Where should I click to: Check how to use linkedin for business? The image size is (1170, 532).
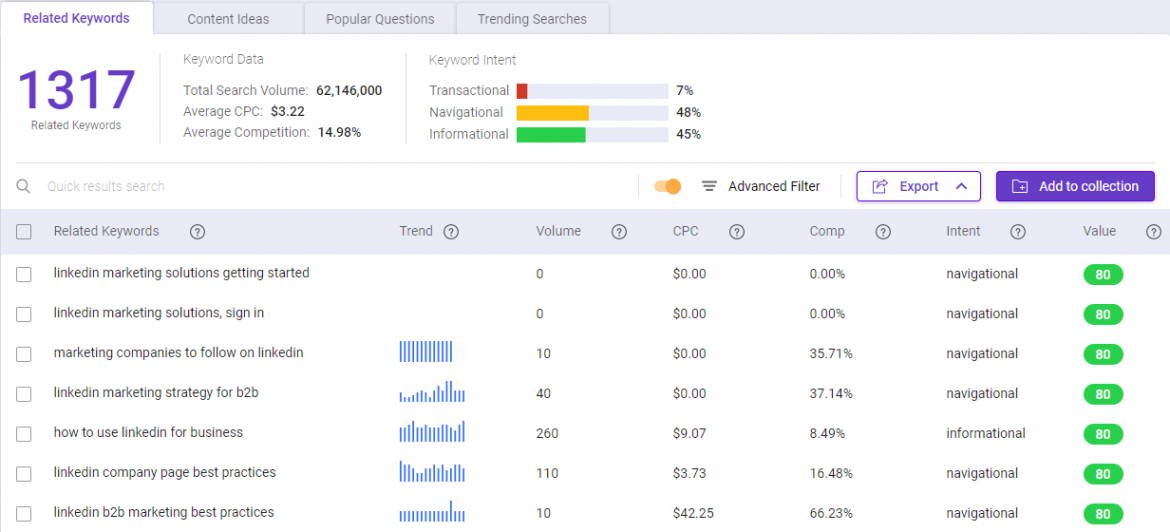[x=24, y=434]
